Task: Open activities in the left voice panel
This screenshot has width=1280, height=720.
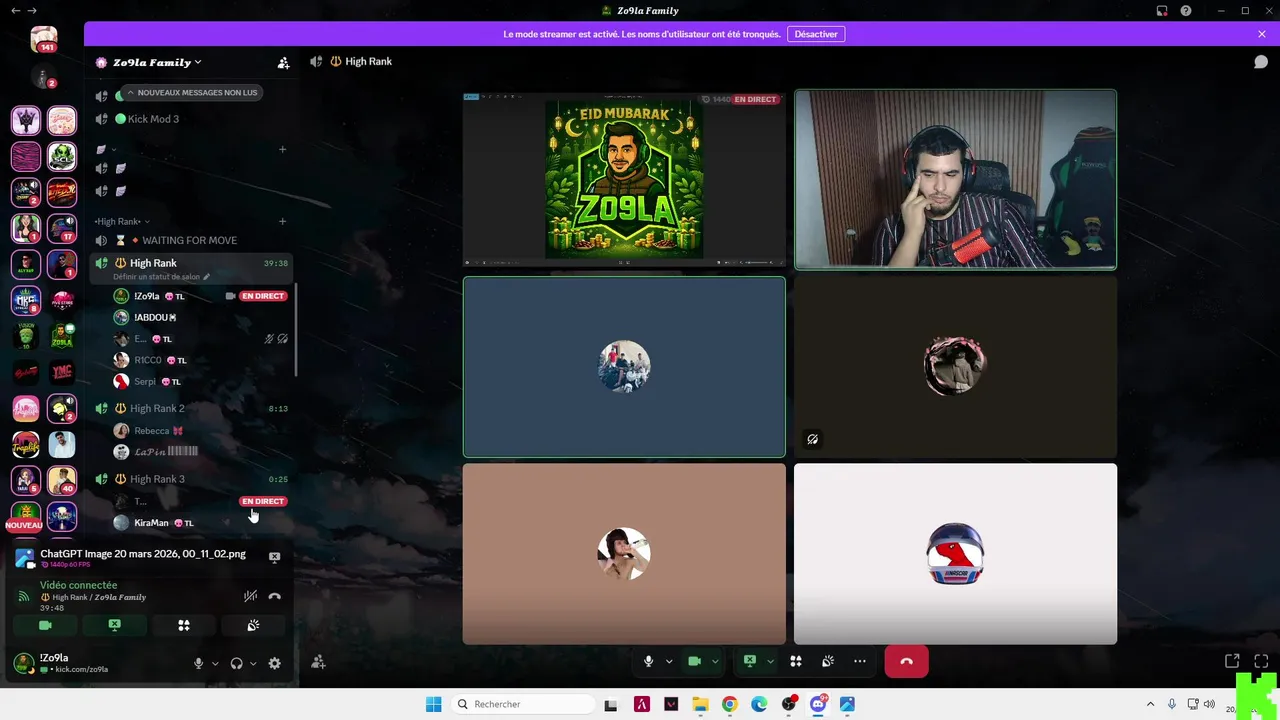Action: click(x=184, y=625)
